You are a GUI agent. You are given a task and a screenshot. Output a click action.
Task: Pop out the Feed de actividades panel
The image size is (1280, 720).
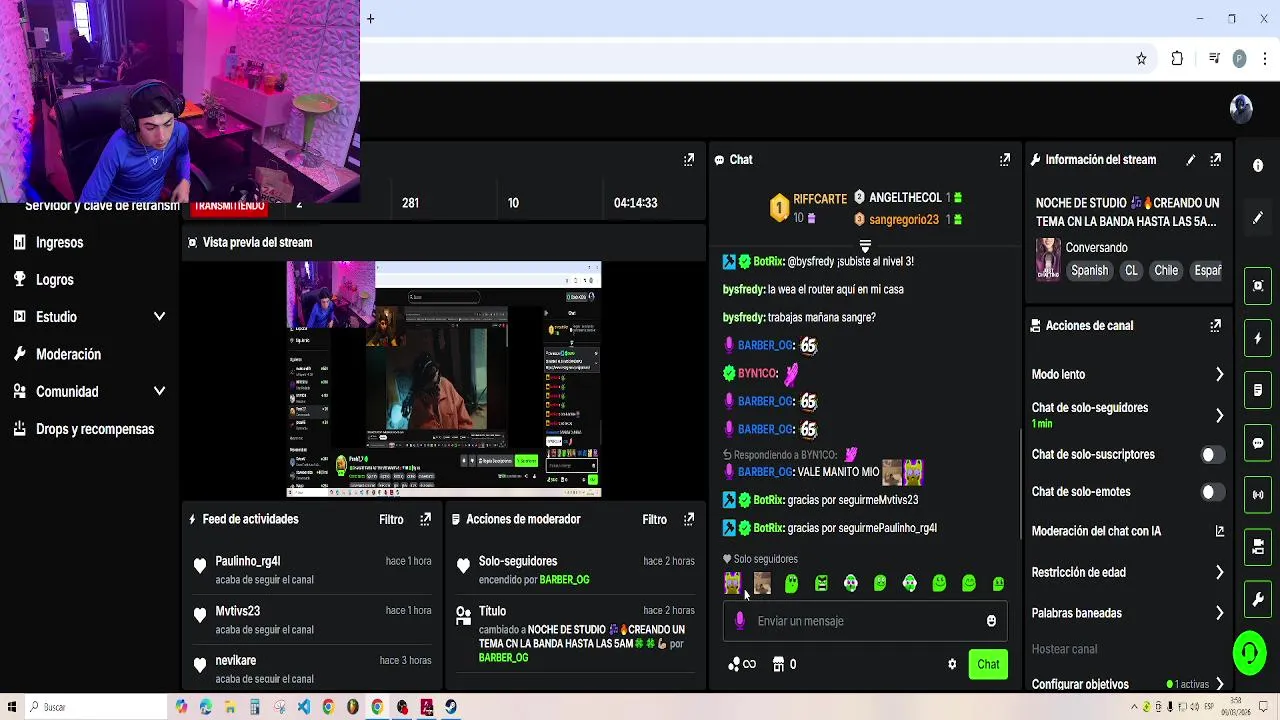pyautogui.click(x=425, y=519)
